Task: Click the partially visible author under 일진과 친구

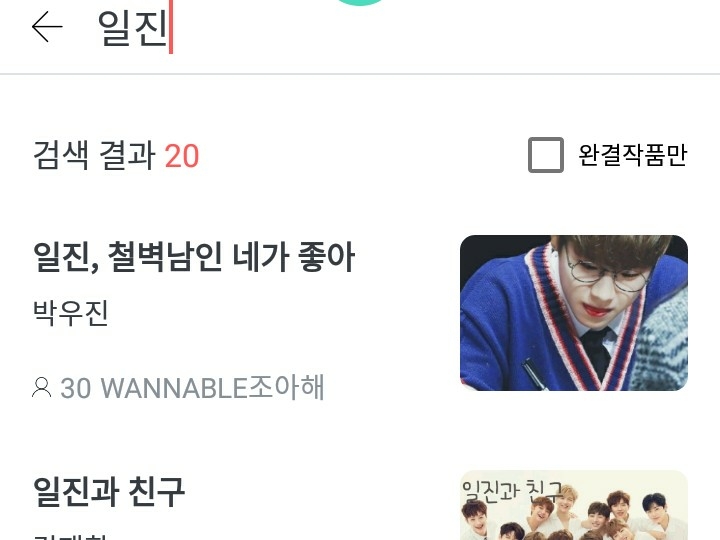Action: (x=70, y=537)
